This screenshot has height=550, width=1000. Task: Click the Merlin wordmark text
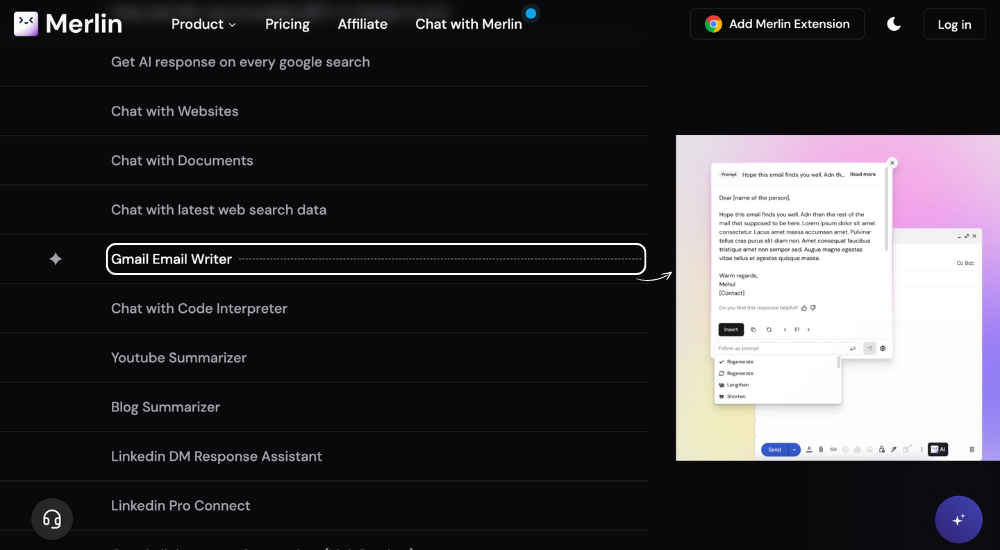pyautogui.click(x=84, y=24)
